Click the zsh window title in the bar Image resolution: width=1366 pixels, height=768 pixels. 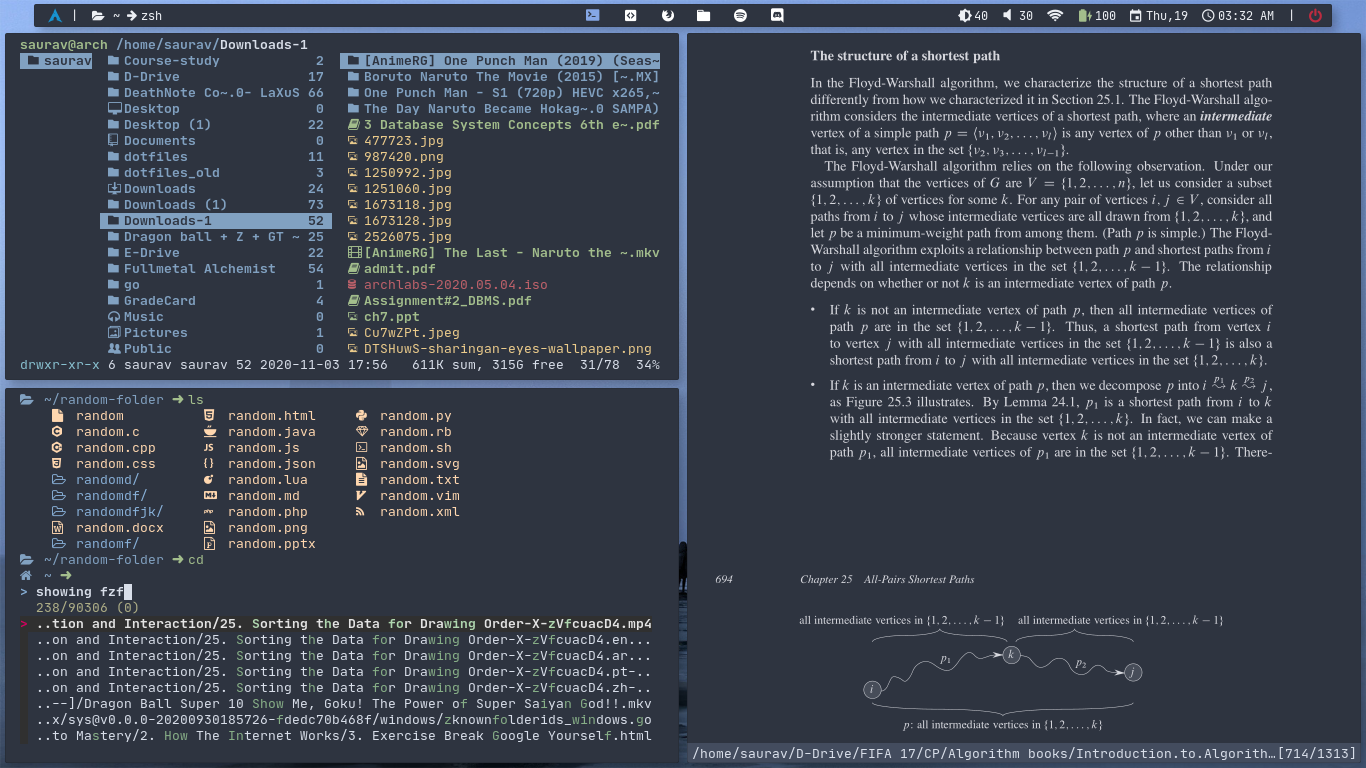151,15
